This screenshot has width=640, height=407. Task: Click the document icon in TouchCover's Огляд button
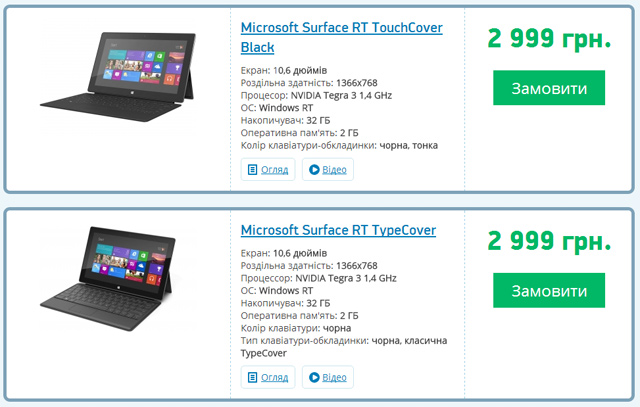pyautogui.click(x=251, y=170)
